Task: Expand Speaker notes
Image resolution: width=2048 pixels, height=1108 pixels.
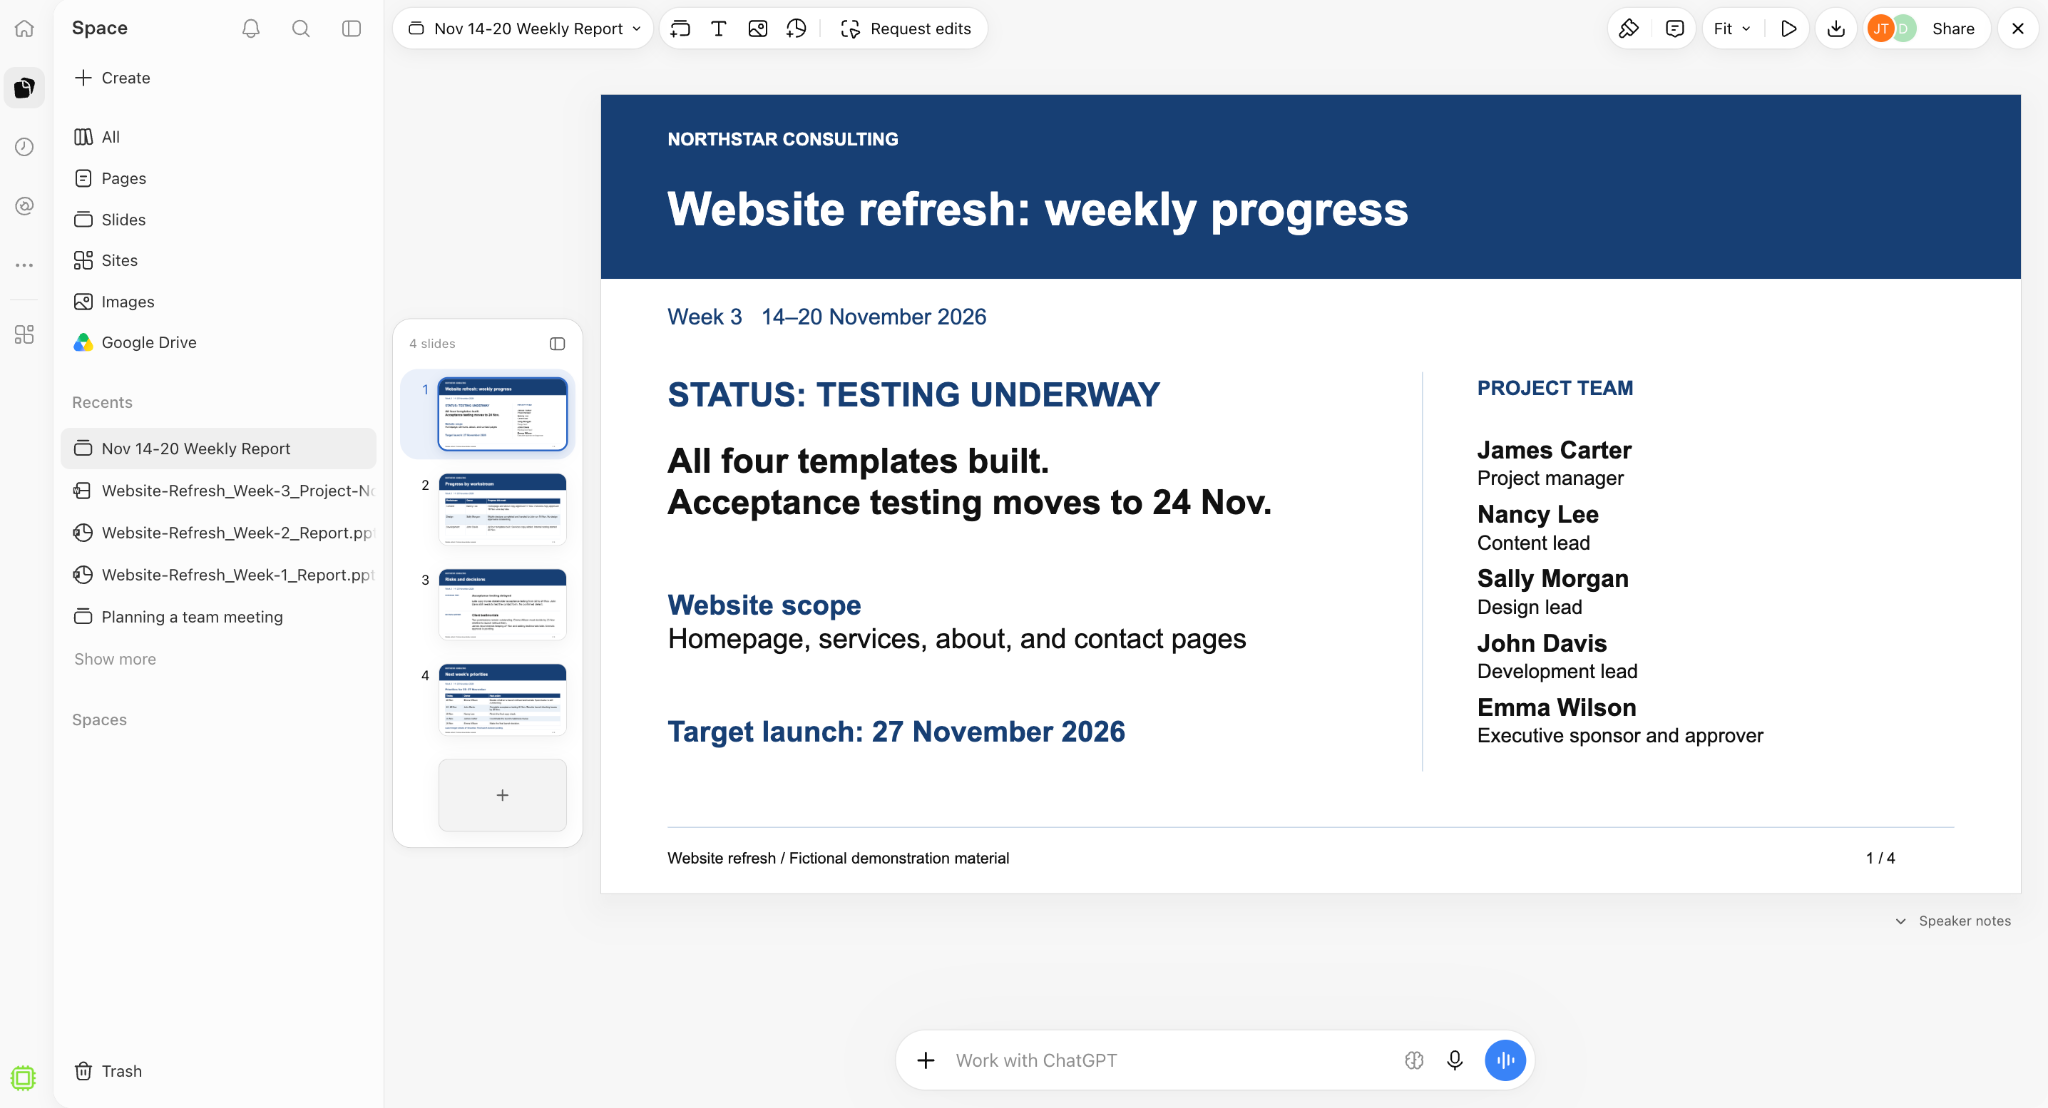Action: (1953, 921)
